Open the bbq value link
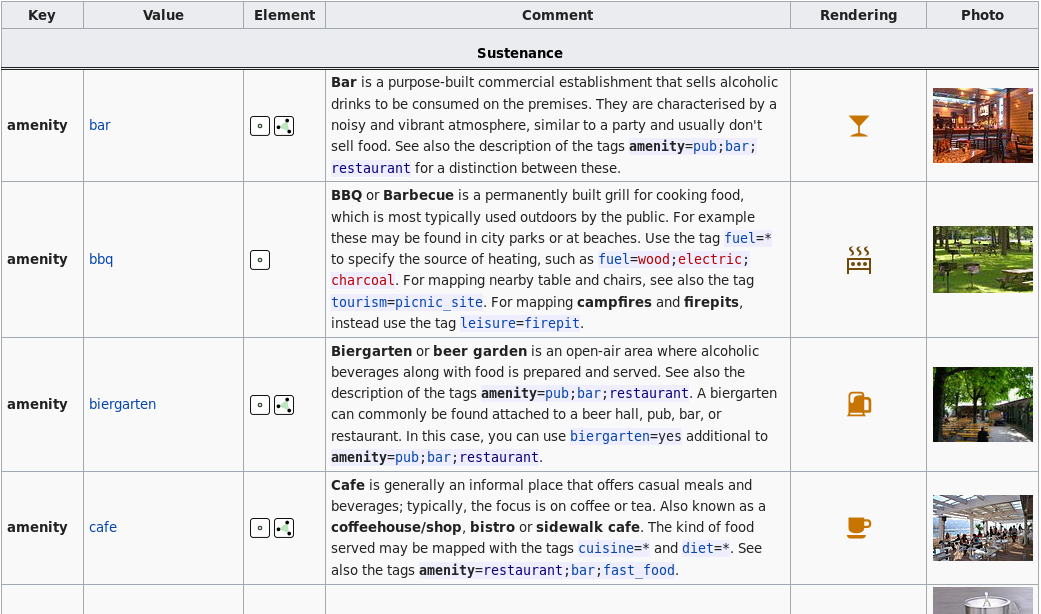Screen dimensions: 1041x614 [101, 260]
